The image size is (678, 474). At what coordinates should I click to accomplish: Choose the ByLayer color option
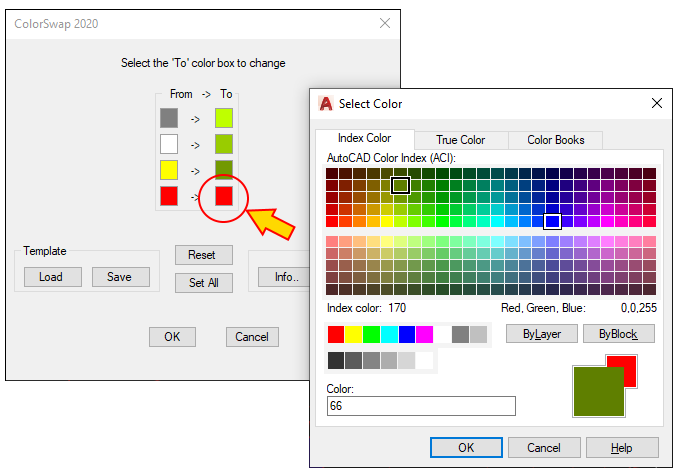[x=542, y=333]
